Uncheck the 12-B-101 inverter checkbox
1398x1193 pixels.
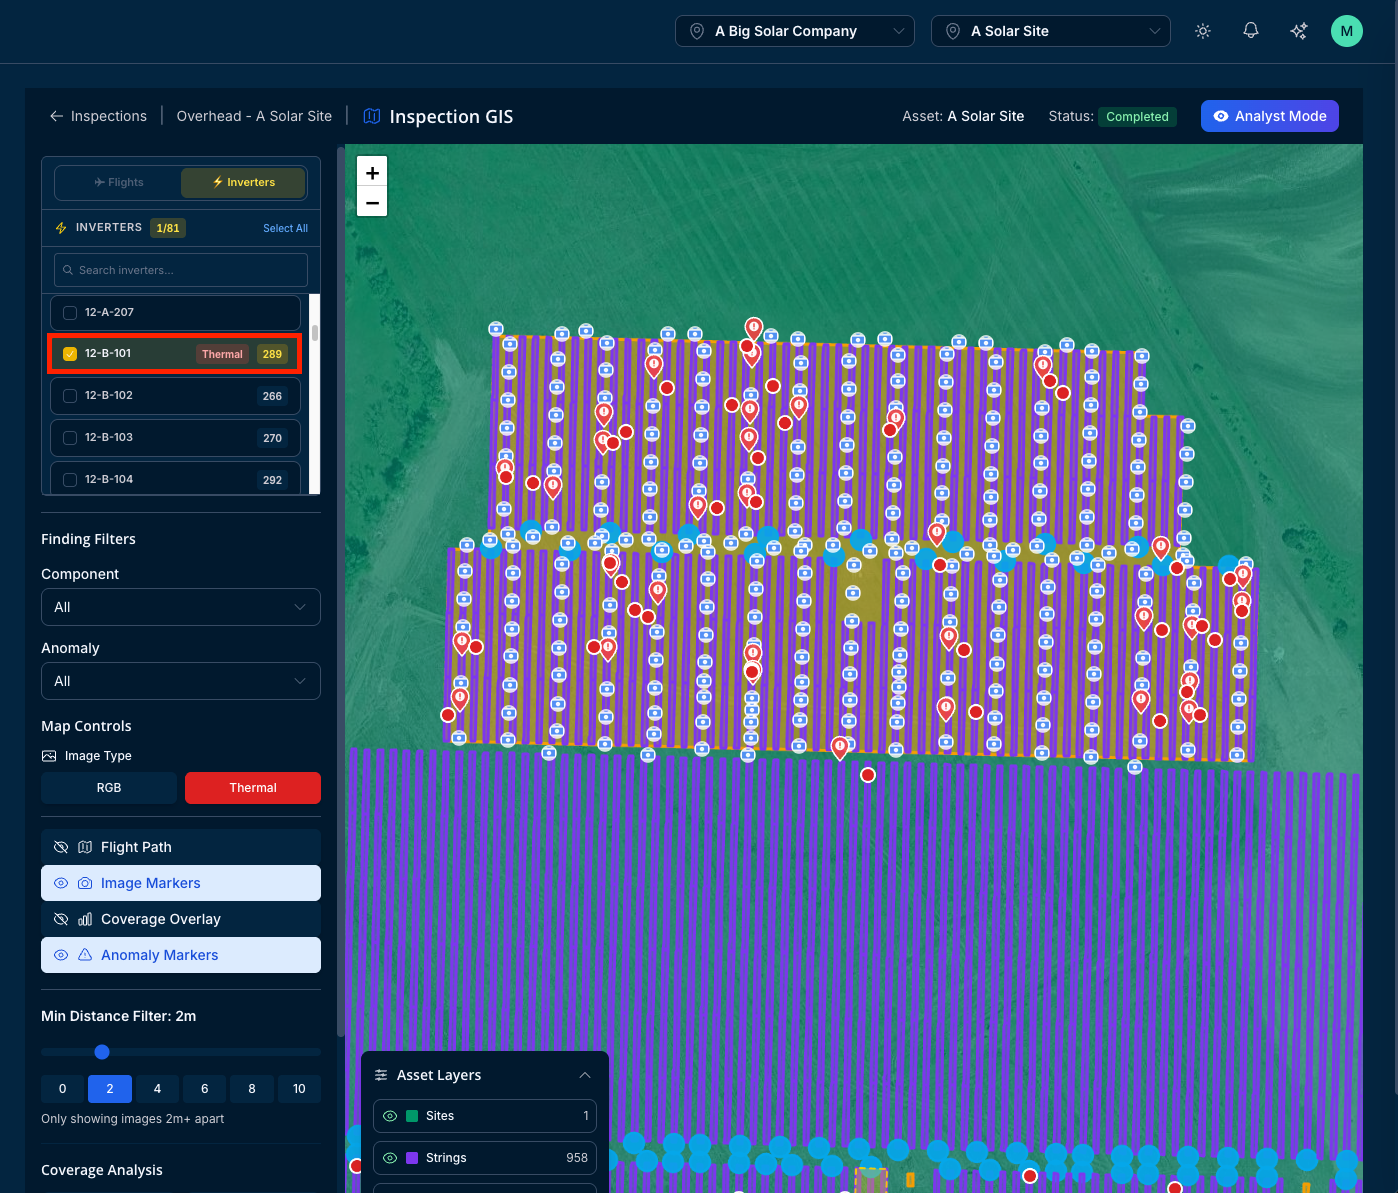[70, 354]
